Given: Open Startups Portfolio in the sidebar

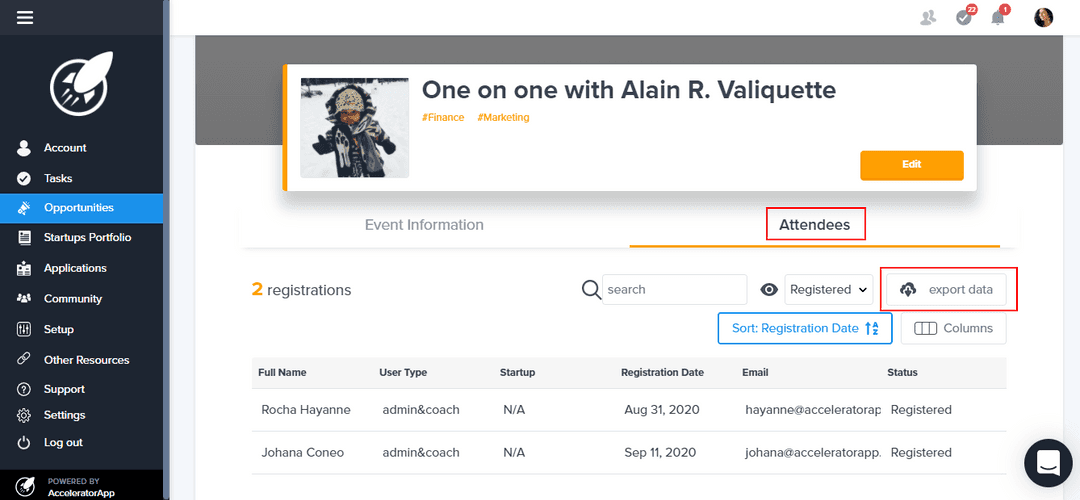Looking at the screenshot, I should pyautogui.click(x=87, y=237).
